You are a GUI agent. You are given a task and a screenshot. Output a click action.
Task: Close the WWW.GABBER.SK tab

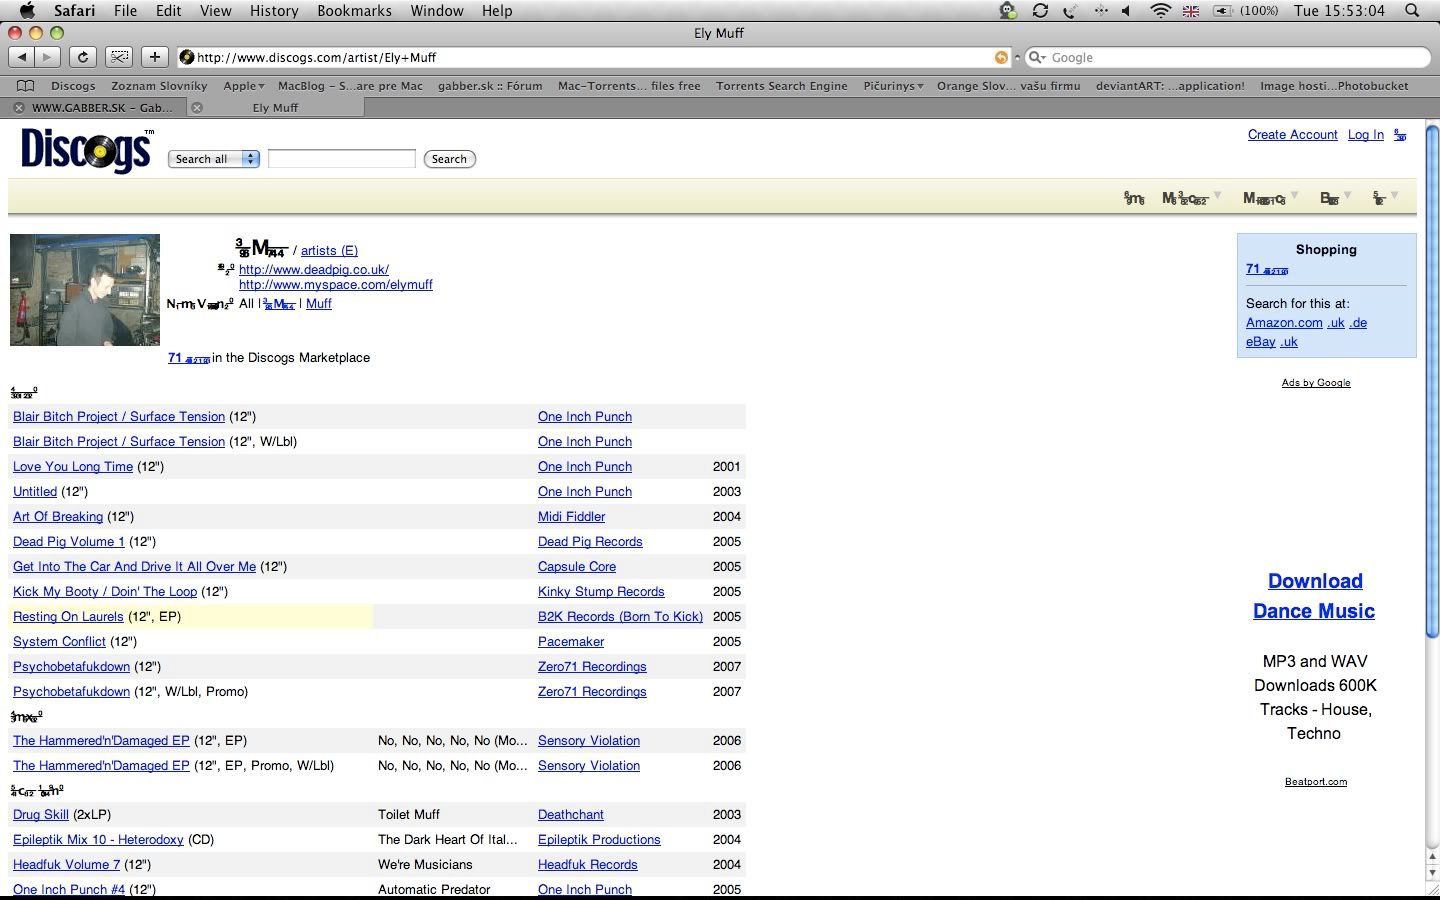pos(18,108)
